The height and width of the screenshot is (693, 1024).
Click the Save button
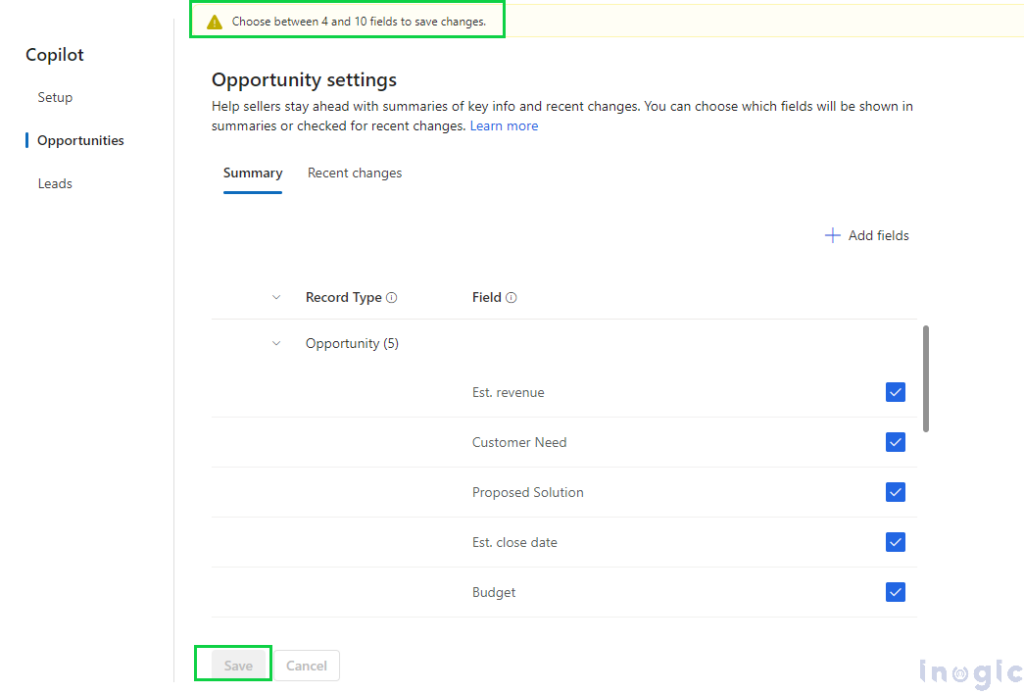[x=238, y=665]
